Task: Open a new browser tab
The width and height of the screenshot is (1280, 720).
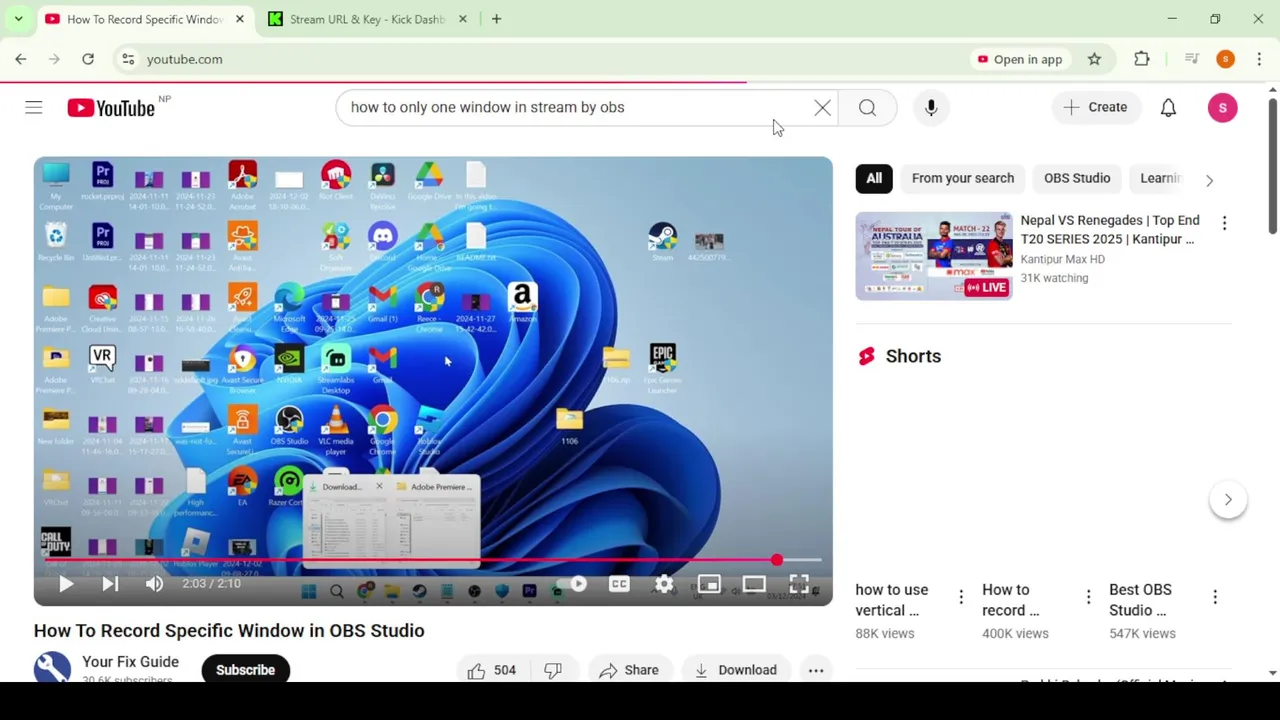Action: 496,19
